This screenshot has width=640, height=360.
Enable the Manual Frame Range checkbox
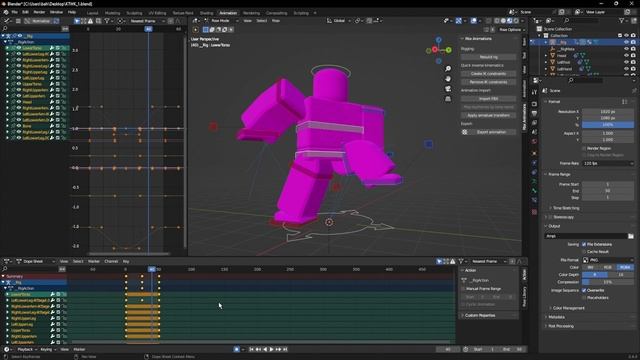tap(464, 289)
